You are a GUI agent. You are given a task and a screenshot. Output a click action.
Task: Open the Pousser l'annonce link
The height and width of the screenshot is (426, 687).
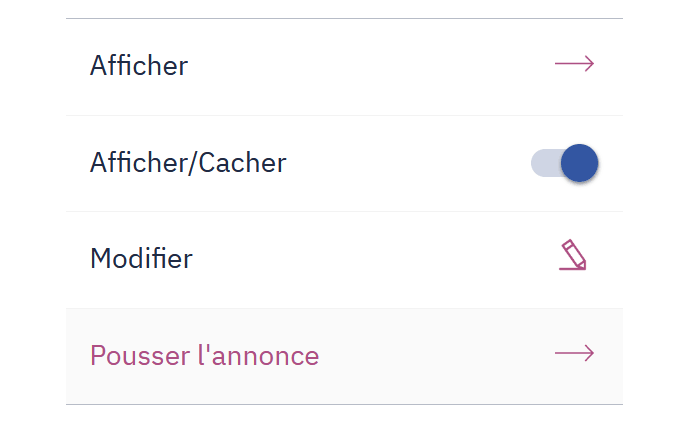tap(205, 355)
